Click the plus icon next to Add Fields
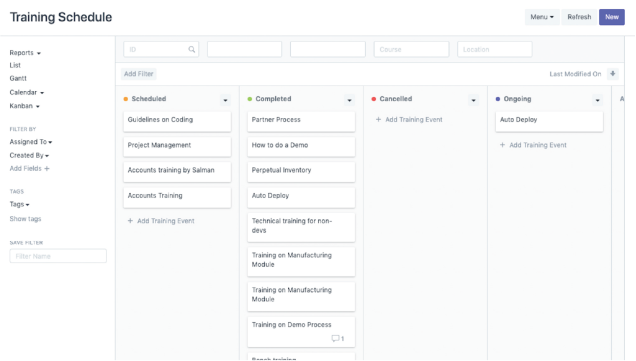Screen dimensions: 636x361 click(47, 168)
